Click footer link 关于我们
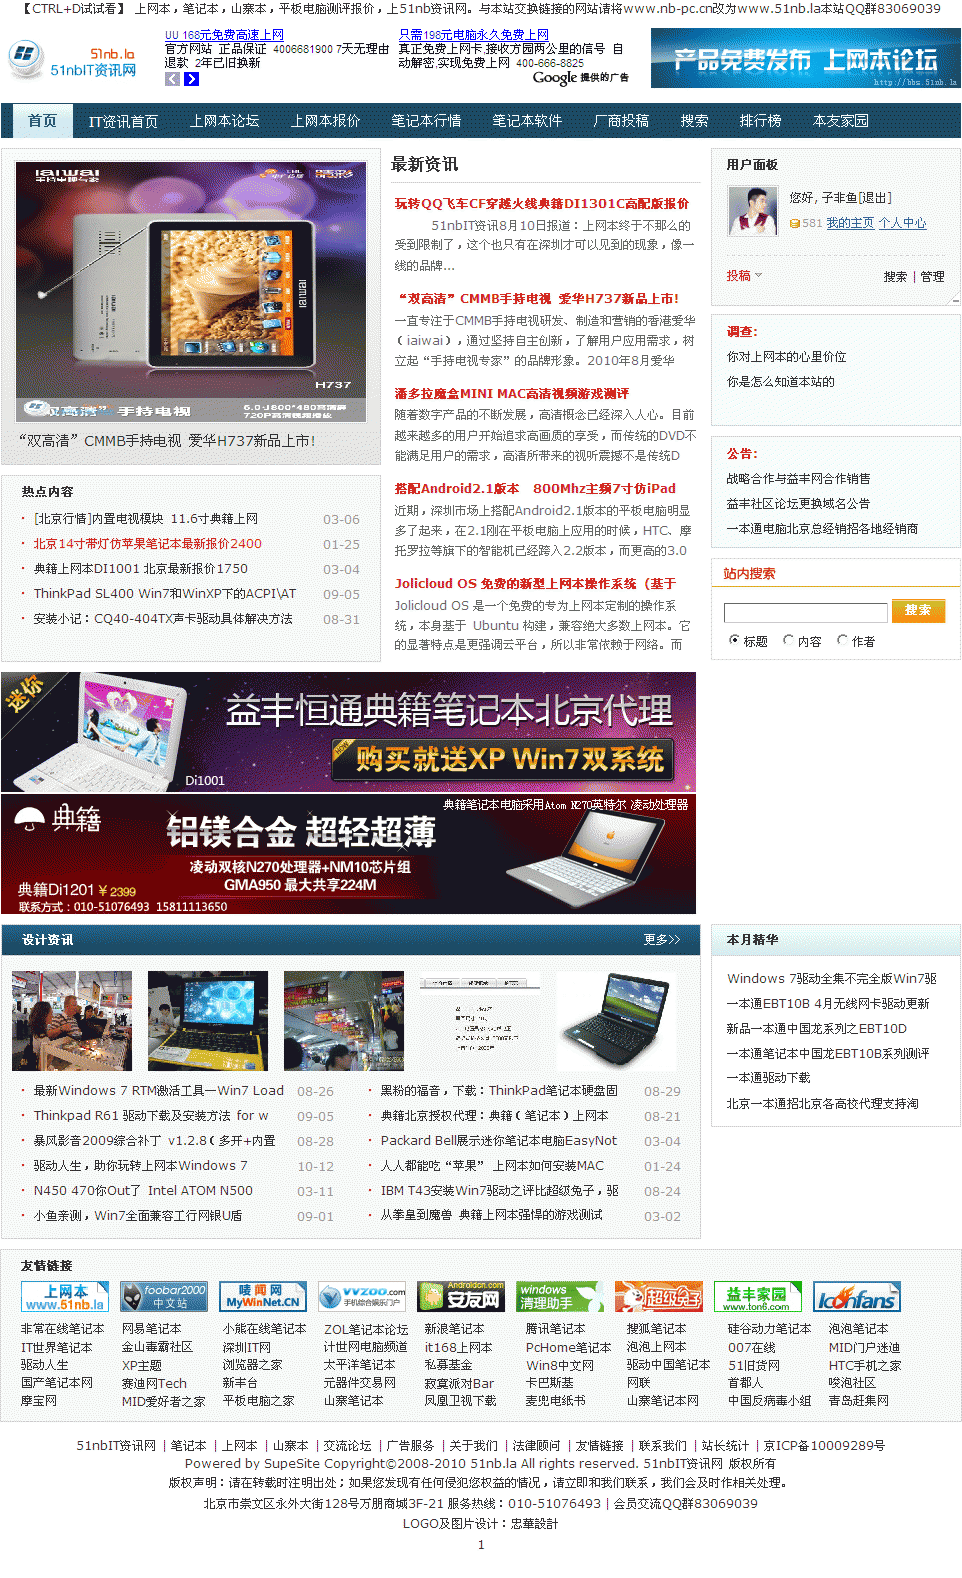This screenshot has width=962, height=1578. point(473,1446)
